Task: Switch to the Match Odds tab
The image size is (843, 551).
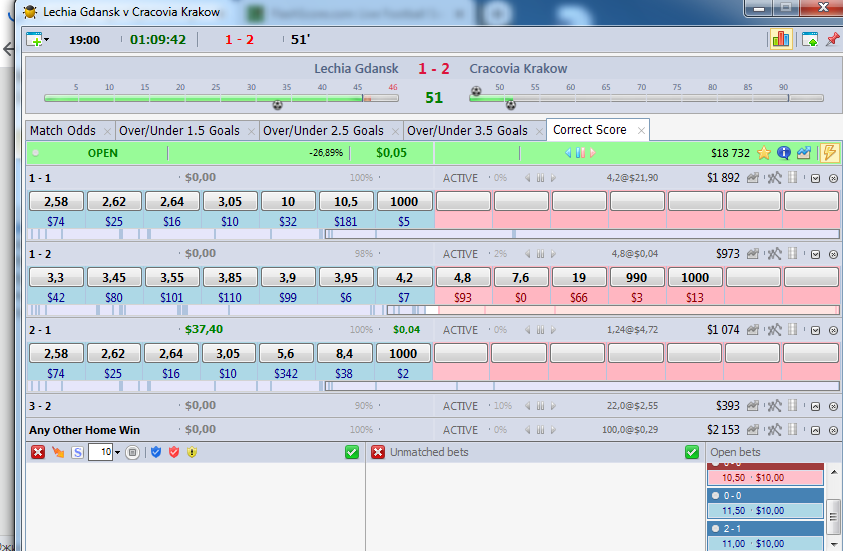Action: tap(63, 131)
